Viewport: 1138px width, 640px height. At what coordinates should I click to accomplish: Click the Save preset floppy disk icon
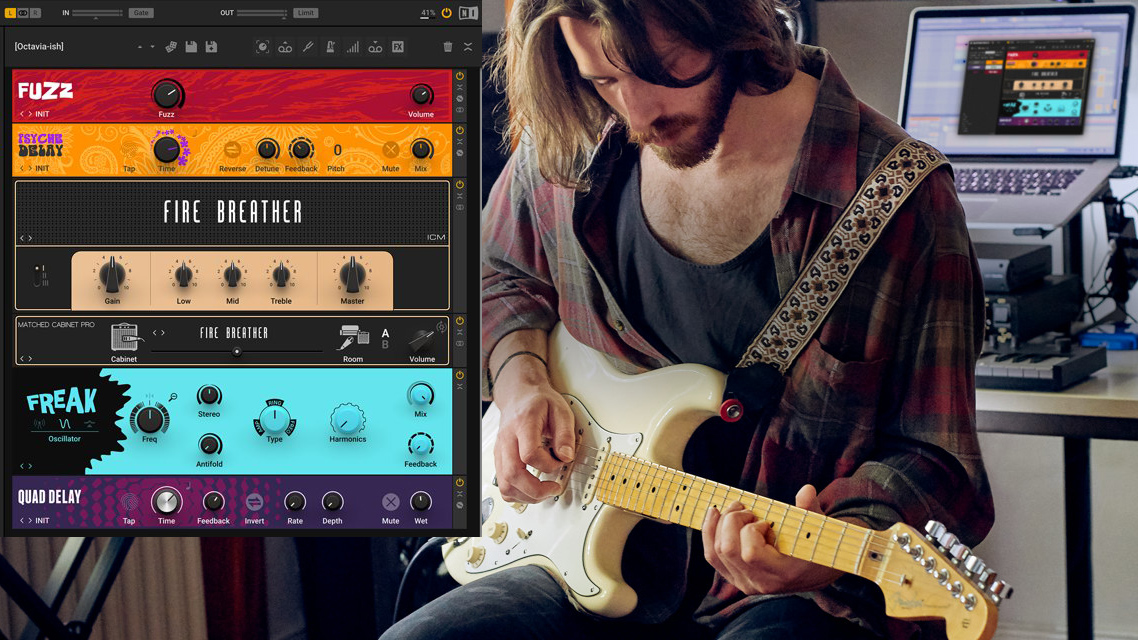(191, 47)
